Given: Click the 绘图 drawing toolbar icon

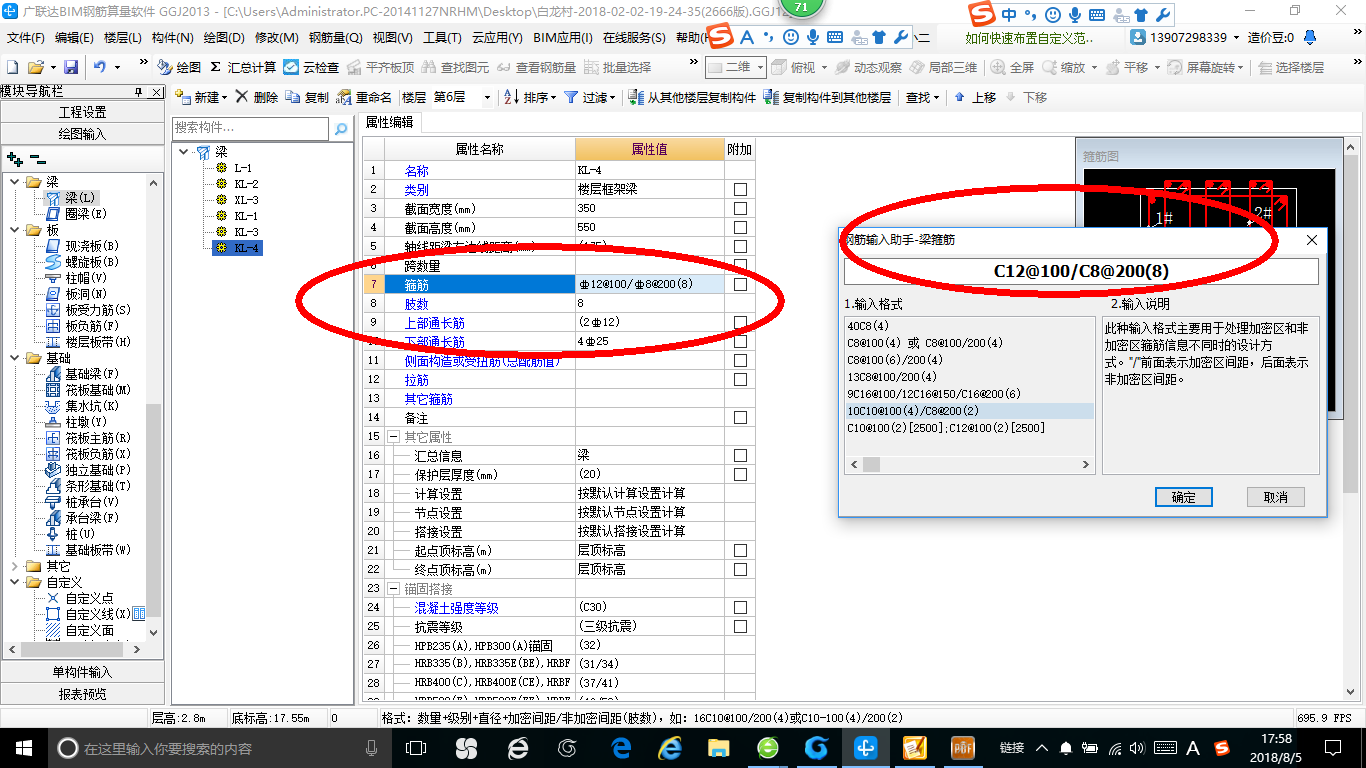Looking at the screenshot, I should click(178, 67).
